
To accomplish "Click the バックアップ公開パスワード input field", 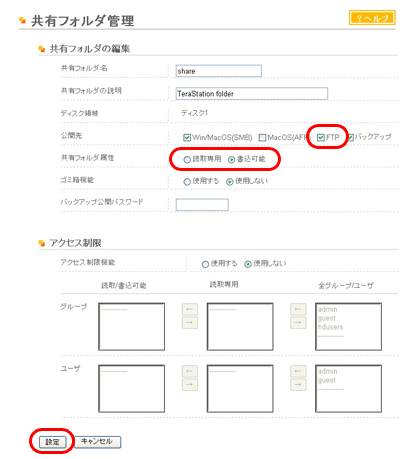I will (x=202, y=204).
